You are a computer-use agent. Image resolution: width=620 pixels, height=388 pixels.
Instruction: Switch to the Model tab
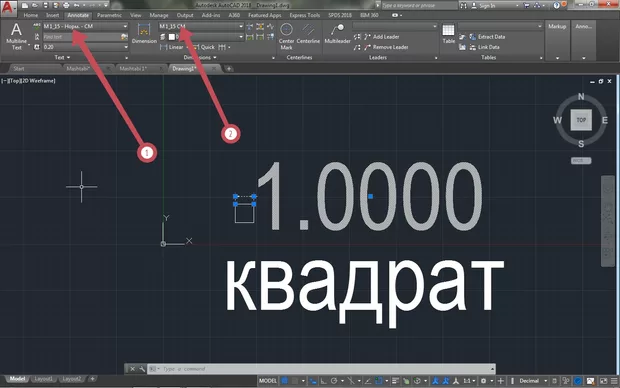[x=17, y=379]
